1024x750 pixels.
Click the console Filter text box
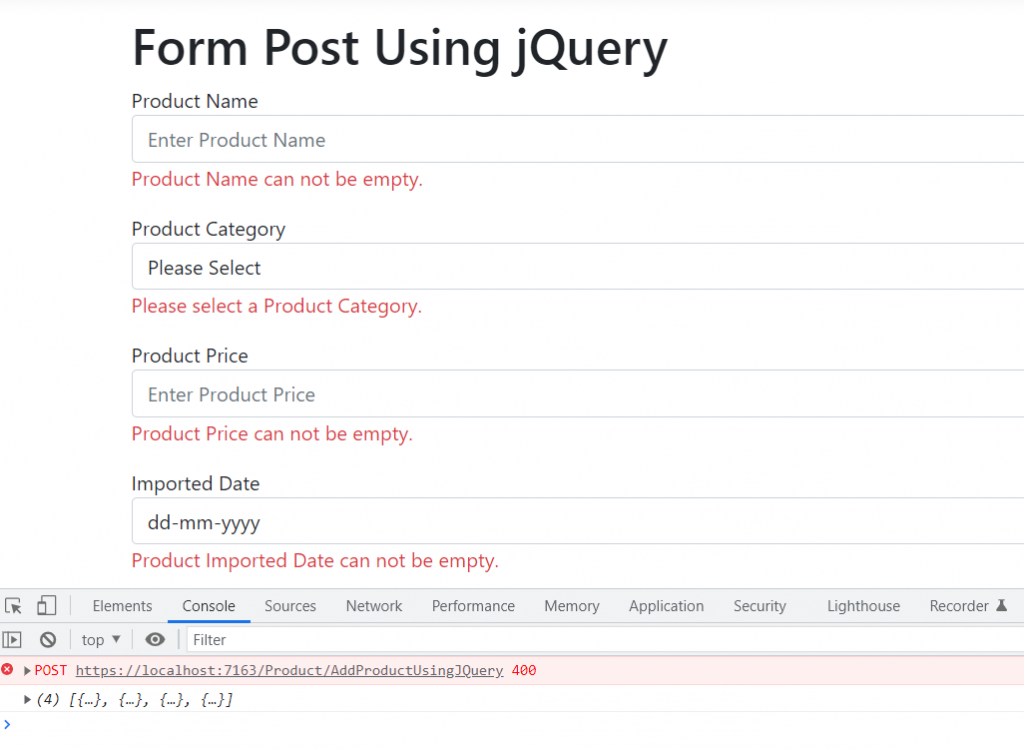tap(600, 640)
